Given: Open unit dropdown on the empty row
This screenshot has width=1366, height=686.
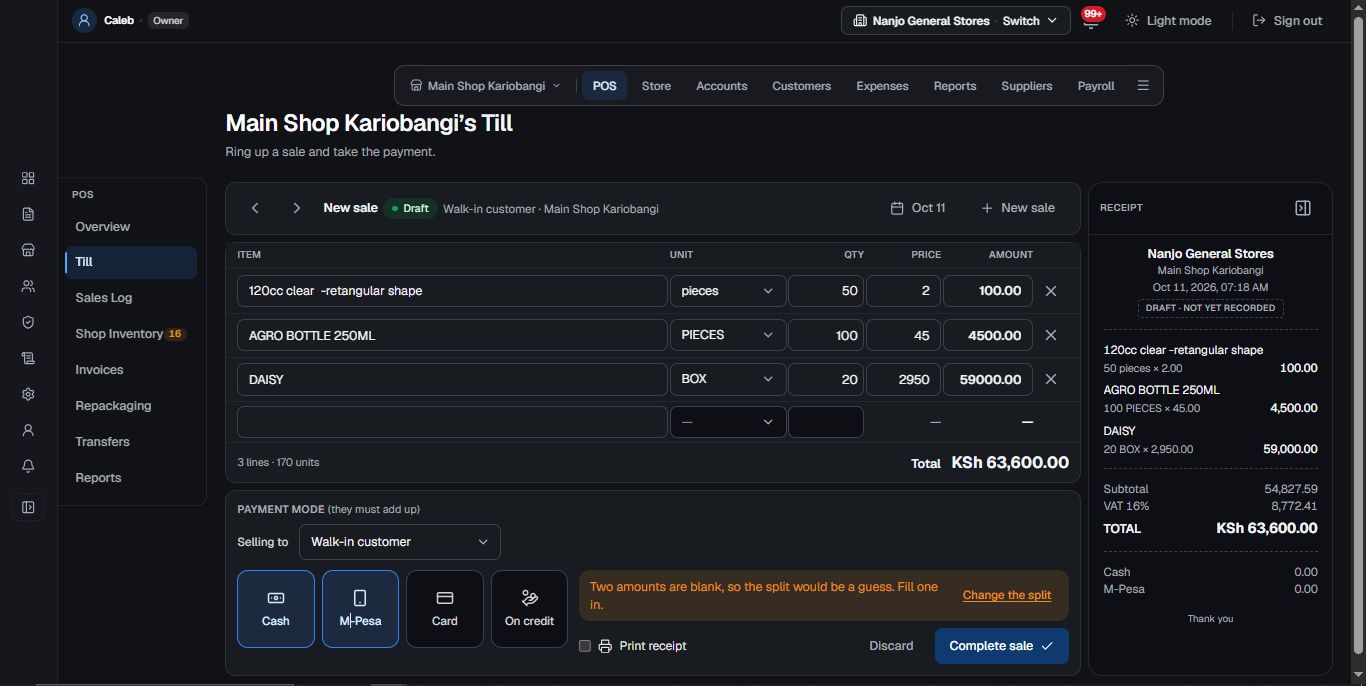Looking at the screenshot, I should pyautogui.click(x=727, y=422).
